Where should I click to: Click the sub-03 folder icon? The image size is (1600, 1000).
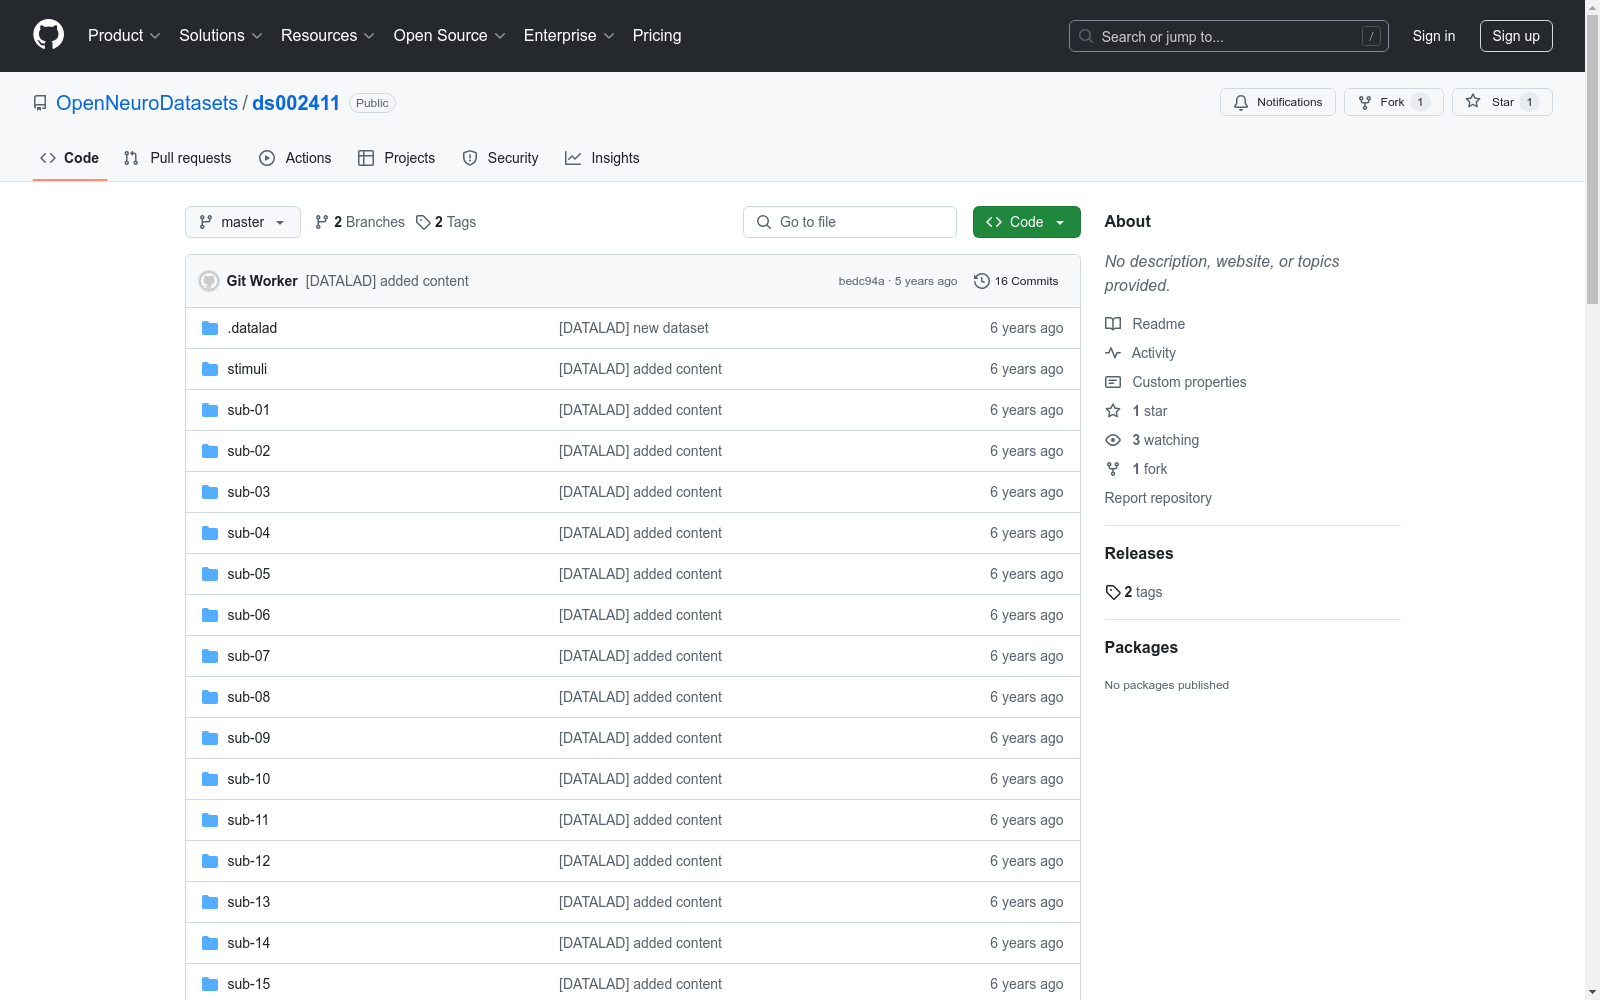tap(210, 492)
